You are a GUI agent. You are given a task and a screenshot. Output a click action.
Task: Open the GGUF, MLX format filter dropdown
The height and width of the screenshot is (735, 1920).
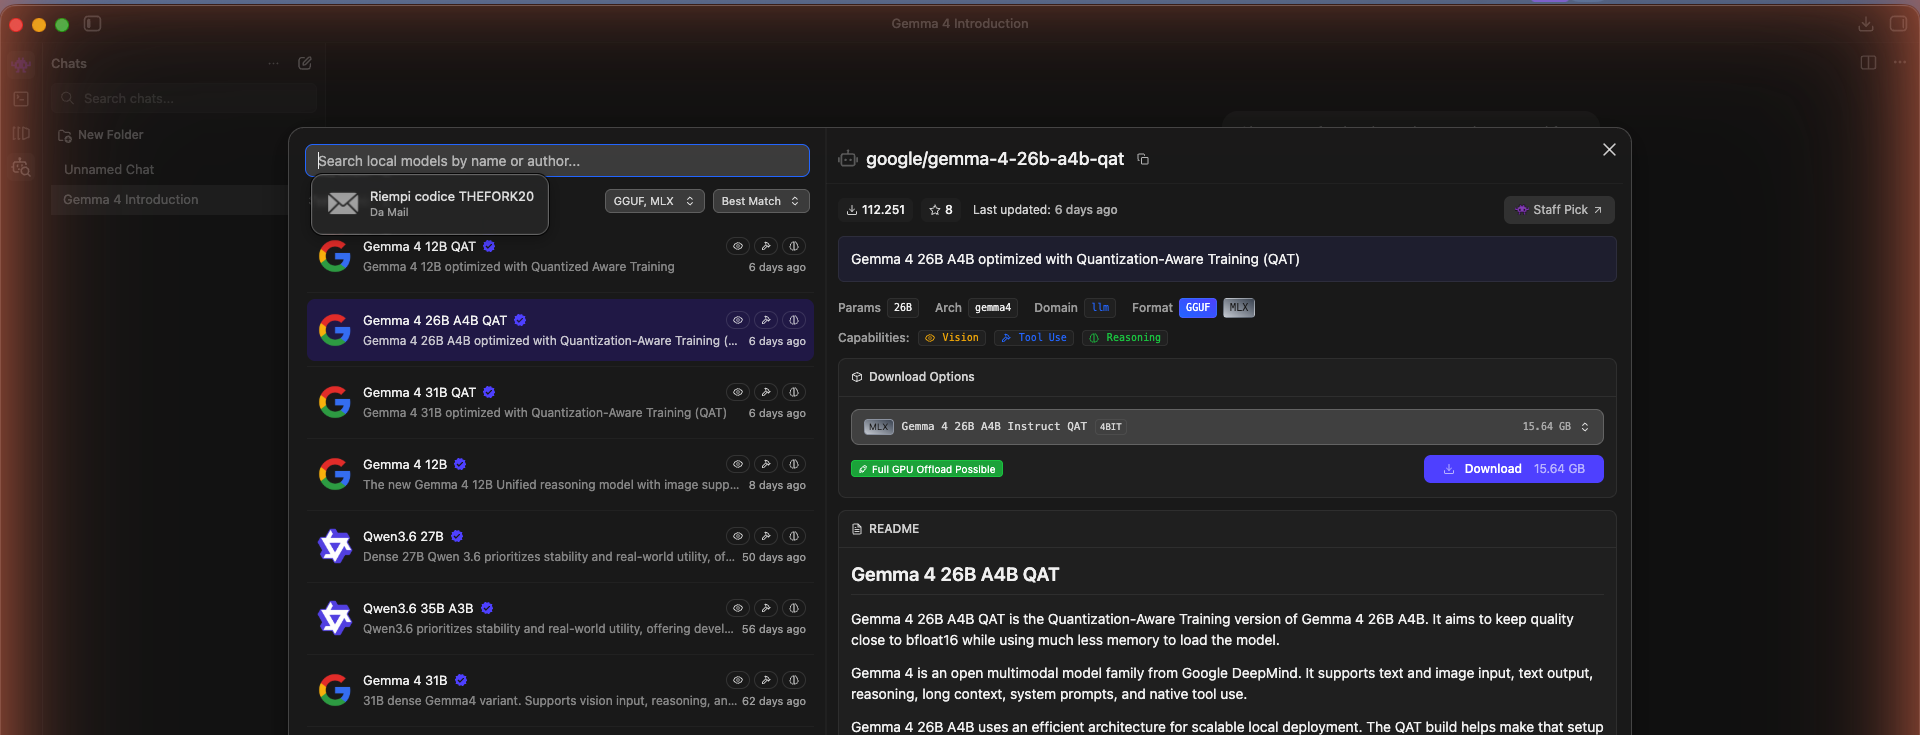[654, 201]
